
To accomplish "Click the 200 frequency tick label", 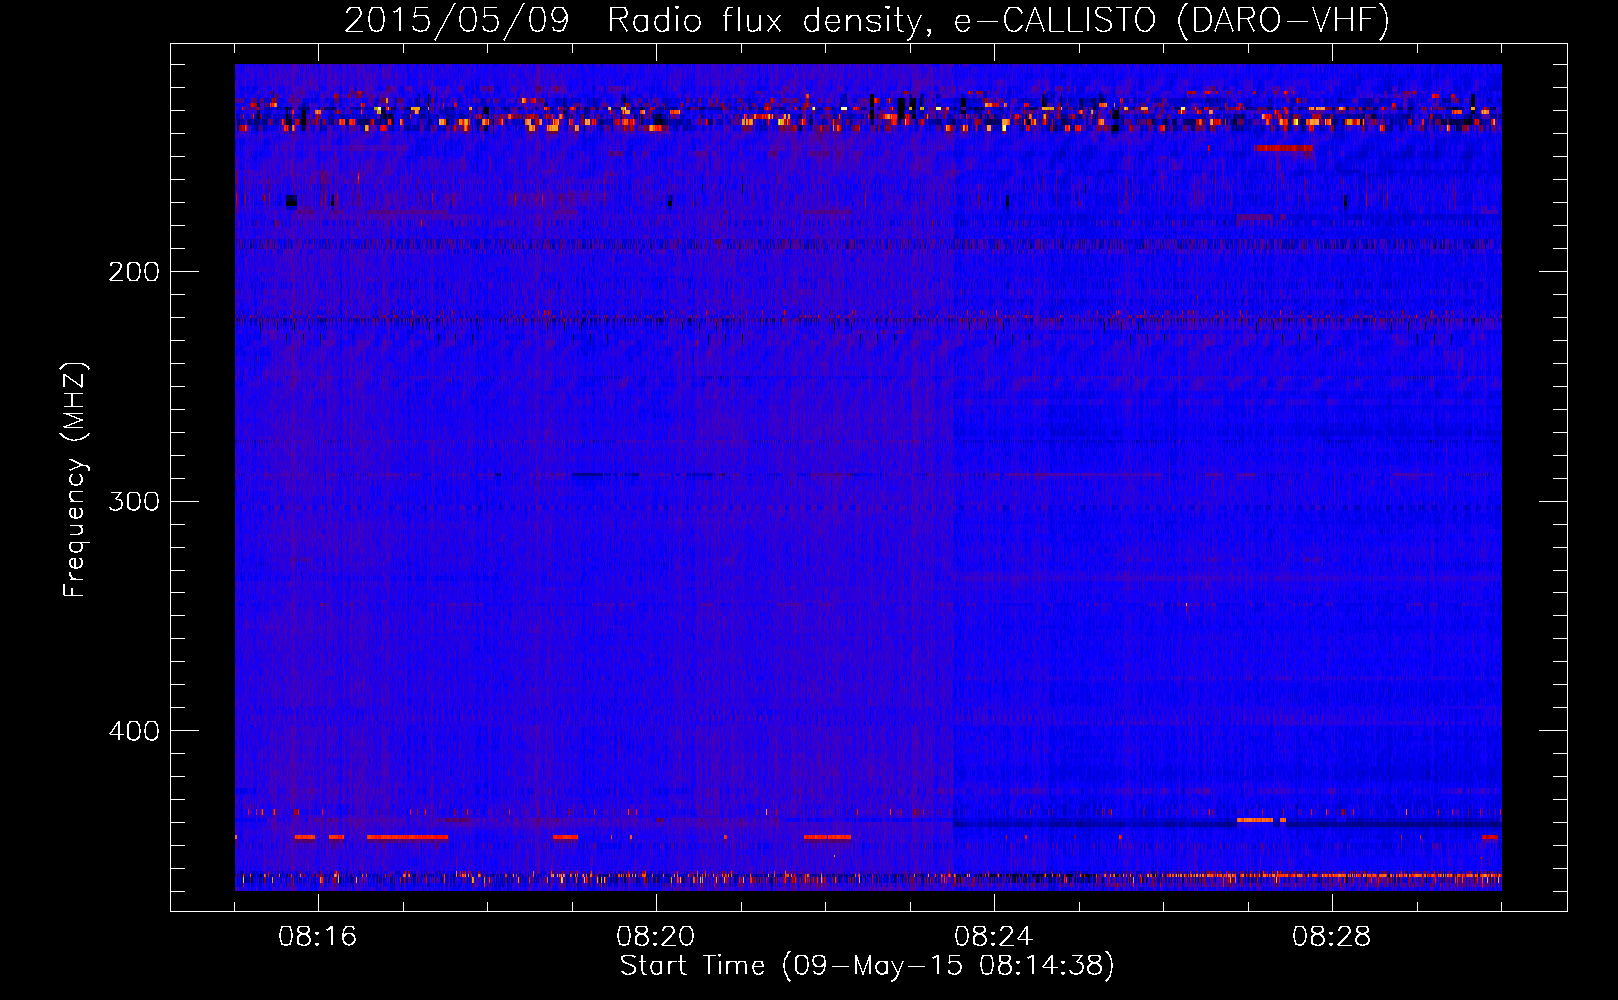I will click(134, 272).
